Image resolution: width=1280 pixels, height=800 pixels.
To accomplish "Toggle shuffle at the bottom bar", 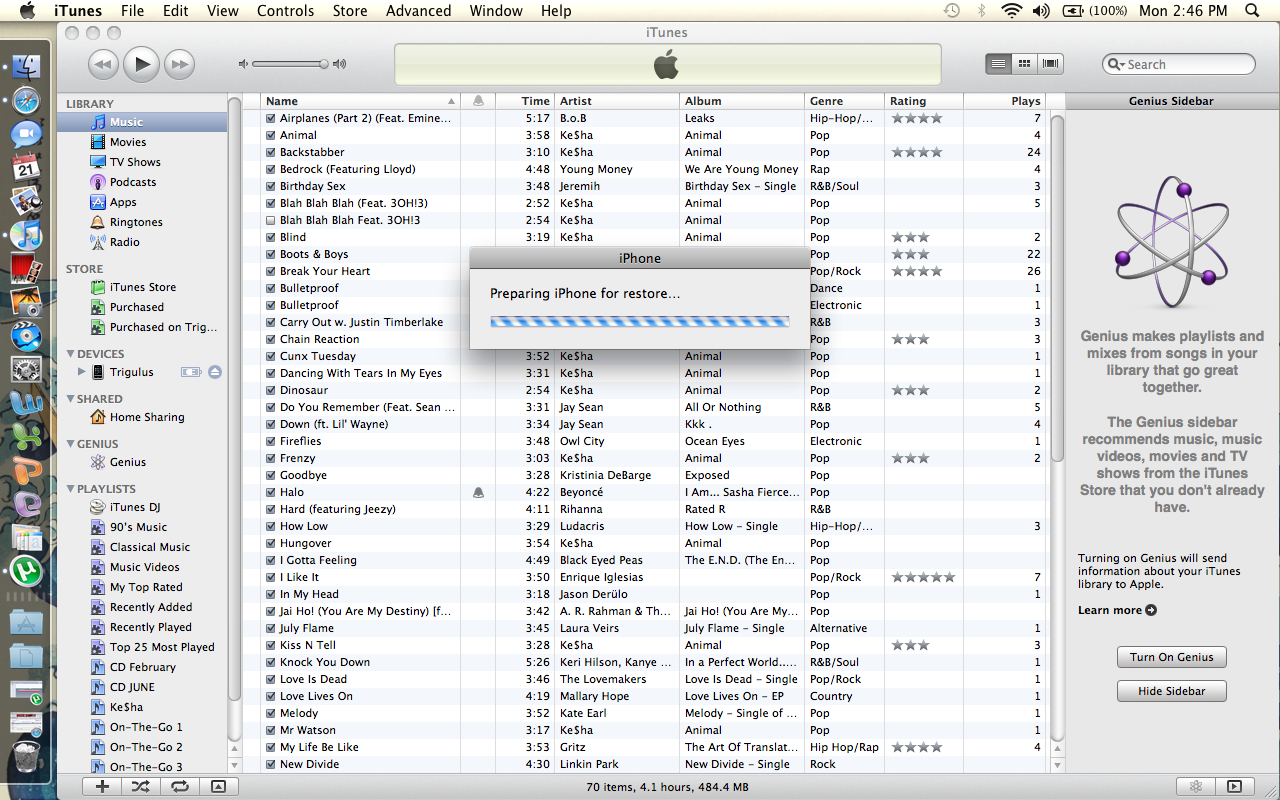I will click(141, 786).
